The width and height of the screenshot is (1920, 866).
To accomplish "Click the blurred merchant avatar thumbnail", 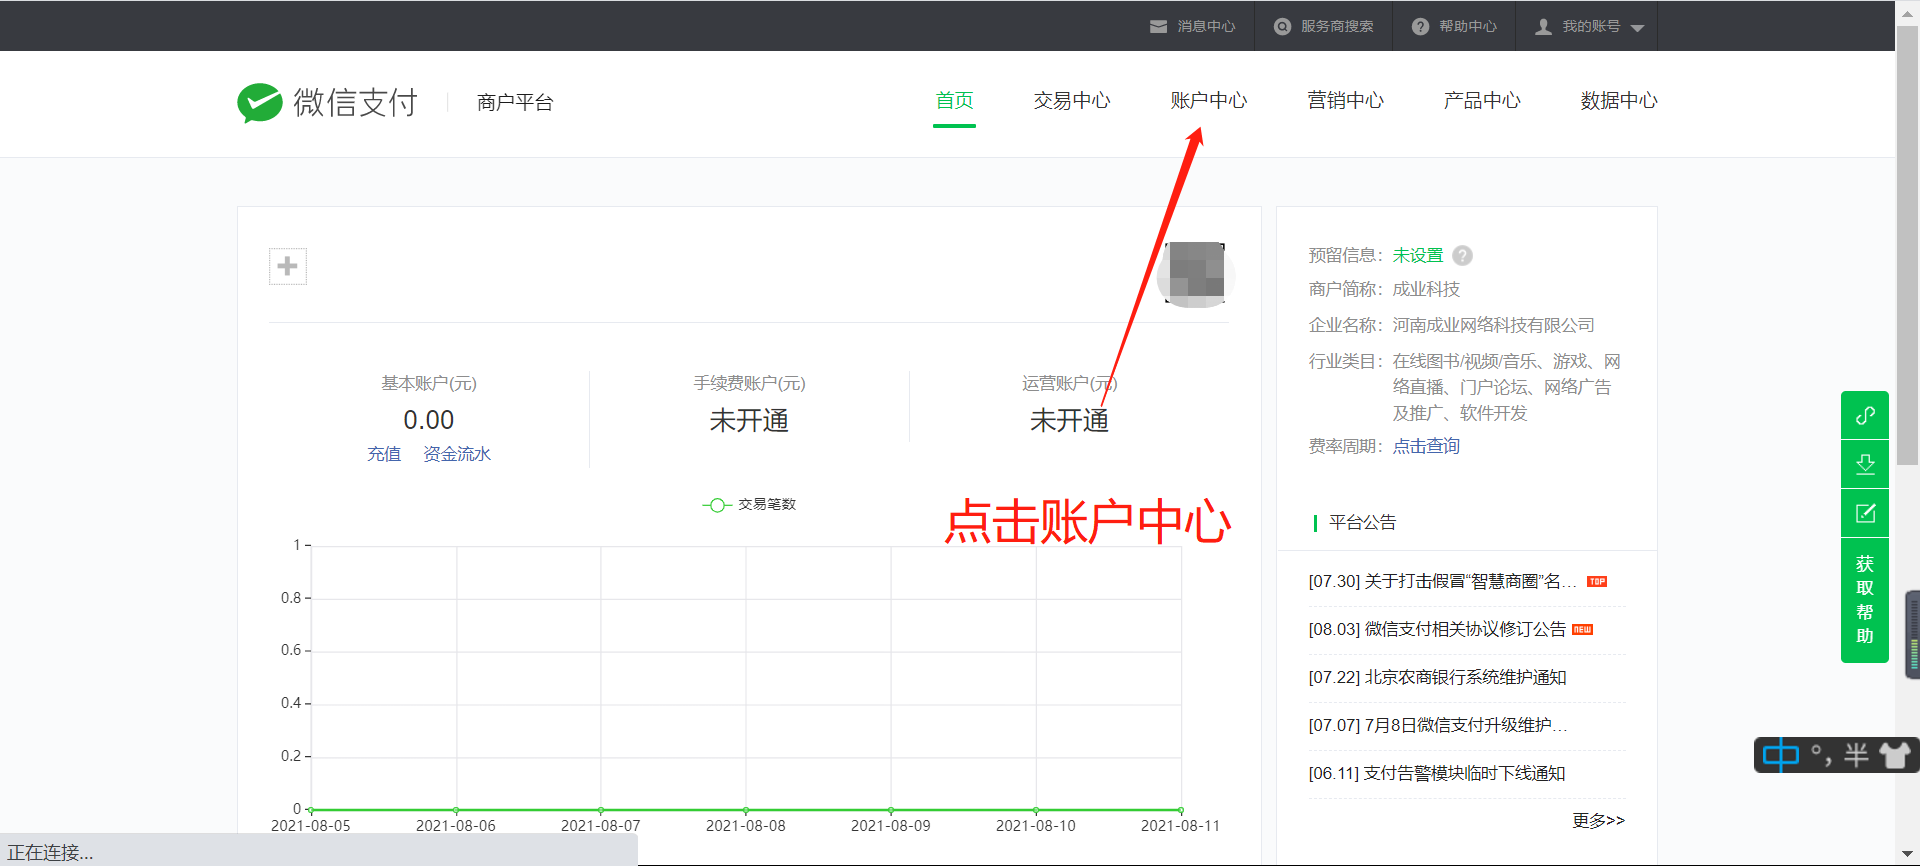I will click(x=1196, y=274).
